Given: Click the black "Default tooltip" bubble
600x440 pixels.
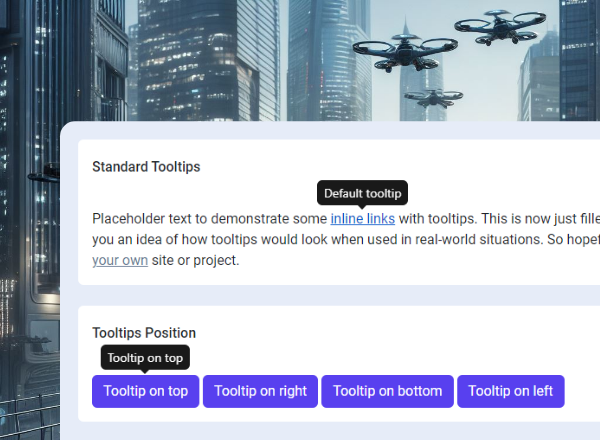Looking at the screenshot, I should click(362, 193).
